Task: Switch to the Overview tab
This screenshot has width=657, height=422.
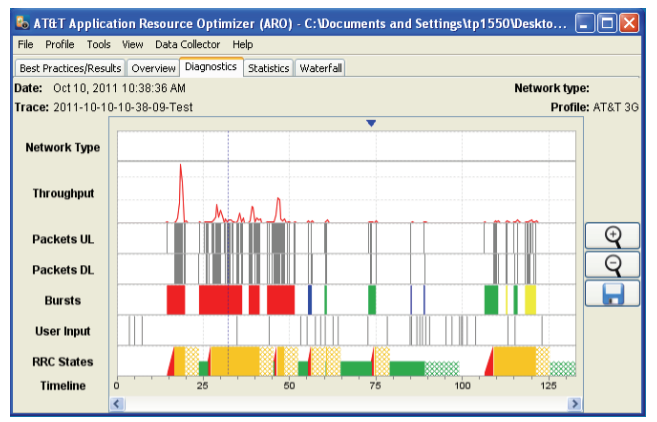Action: pos(153,68)
